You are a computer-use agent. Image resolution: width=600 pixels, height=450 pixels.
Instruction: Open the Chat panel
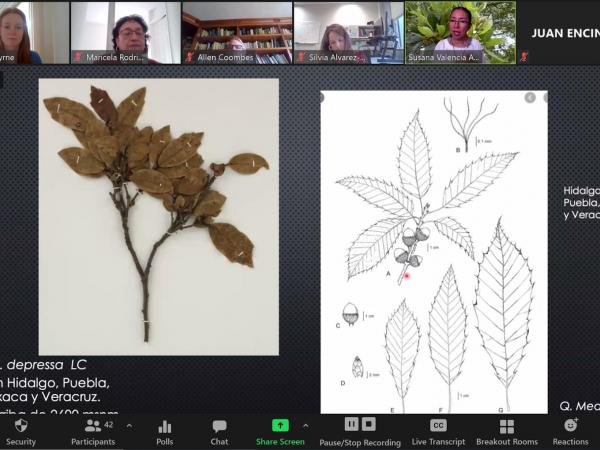(219, 430)
